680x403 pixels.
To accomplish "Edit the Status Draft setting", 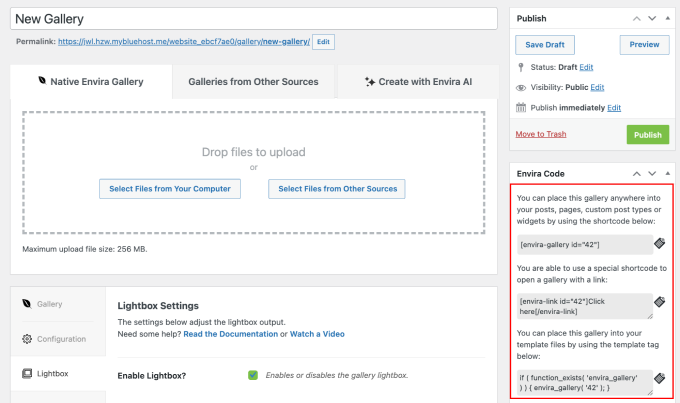I will 586,67.
